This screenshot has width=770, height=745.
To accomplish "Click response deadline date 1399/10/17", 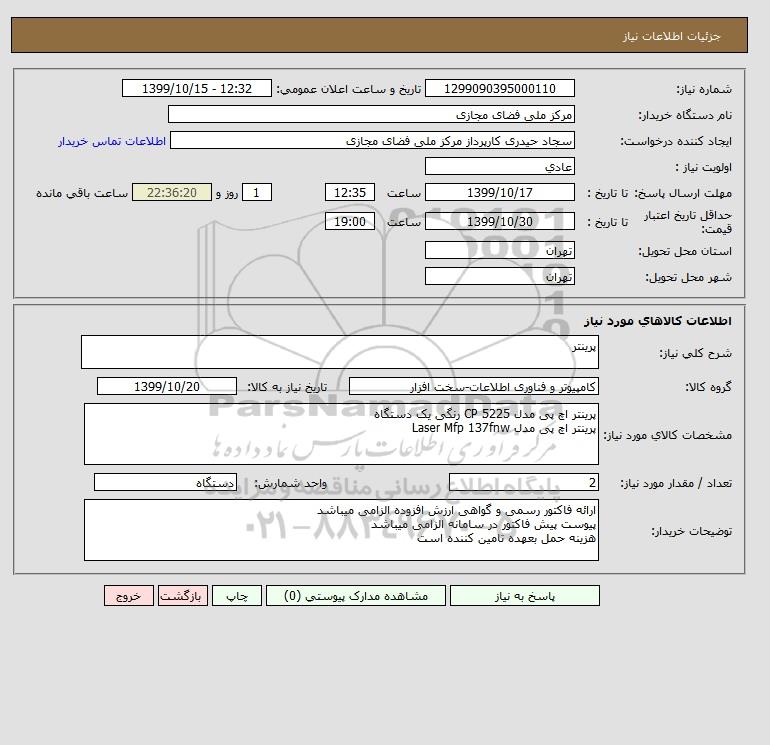I will tap(499, 193).
